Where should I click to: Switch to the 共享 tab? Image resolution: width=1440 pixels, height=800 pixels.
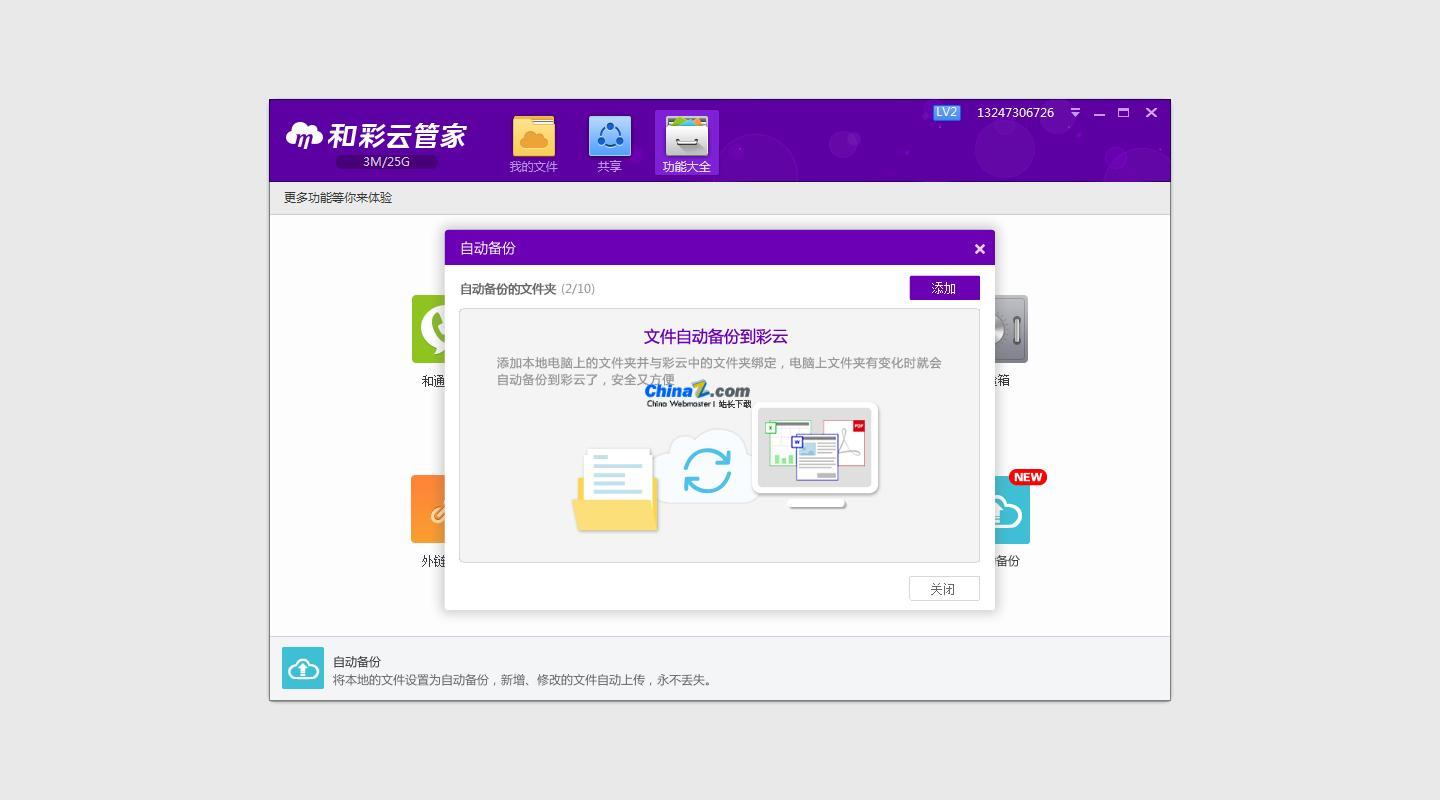[610, 144]
